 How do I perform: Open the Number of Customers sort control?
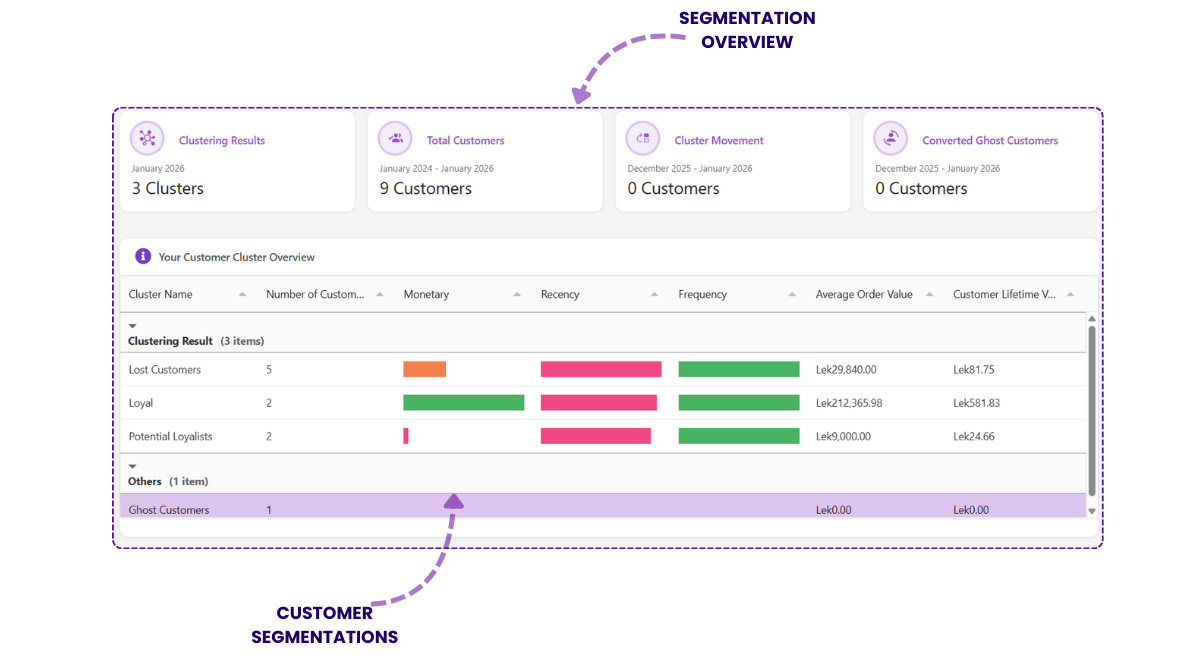point(379,294)
